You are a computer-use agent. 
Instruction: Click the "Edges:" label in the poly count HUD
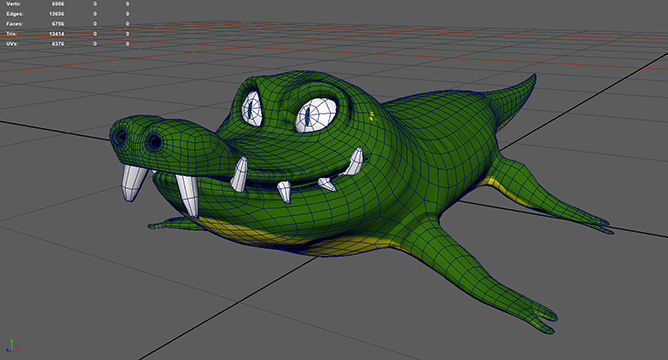click(14, 14)
